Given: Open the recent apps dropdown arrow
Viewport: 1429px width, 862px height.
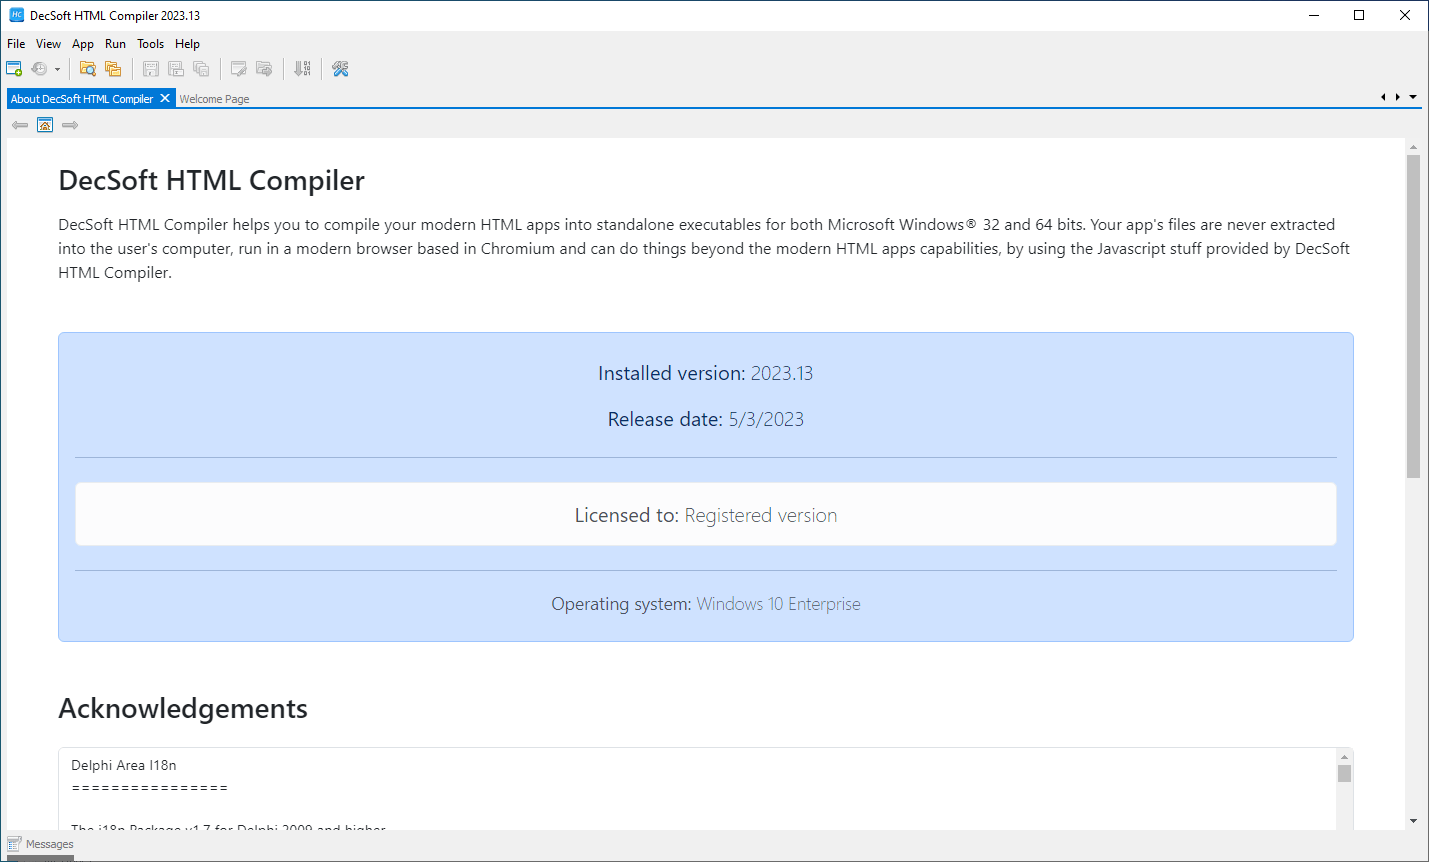Looking at the screenshot, I should (x=57, y=70).
